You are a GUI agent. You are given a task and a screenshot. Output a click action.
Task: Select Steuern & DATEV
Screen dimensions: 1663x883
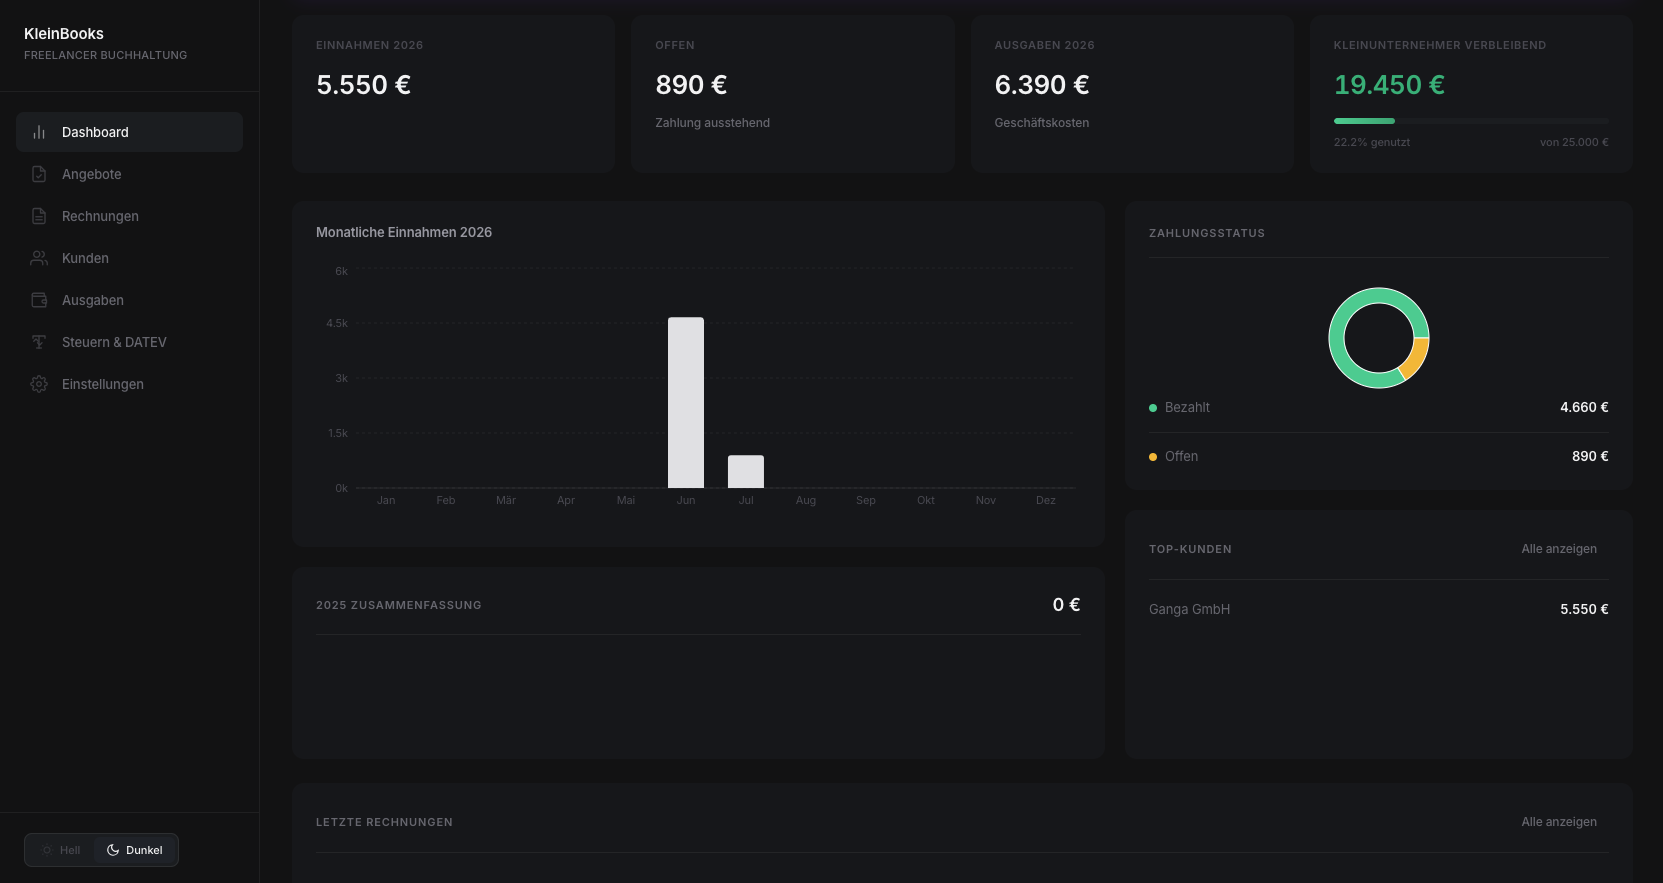129,342
